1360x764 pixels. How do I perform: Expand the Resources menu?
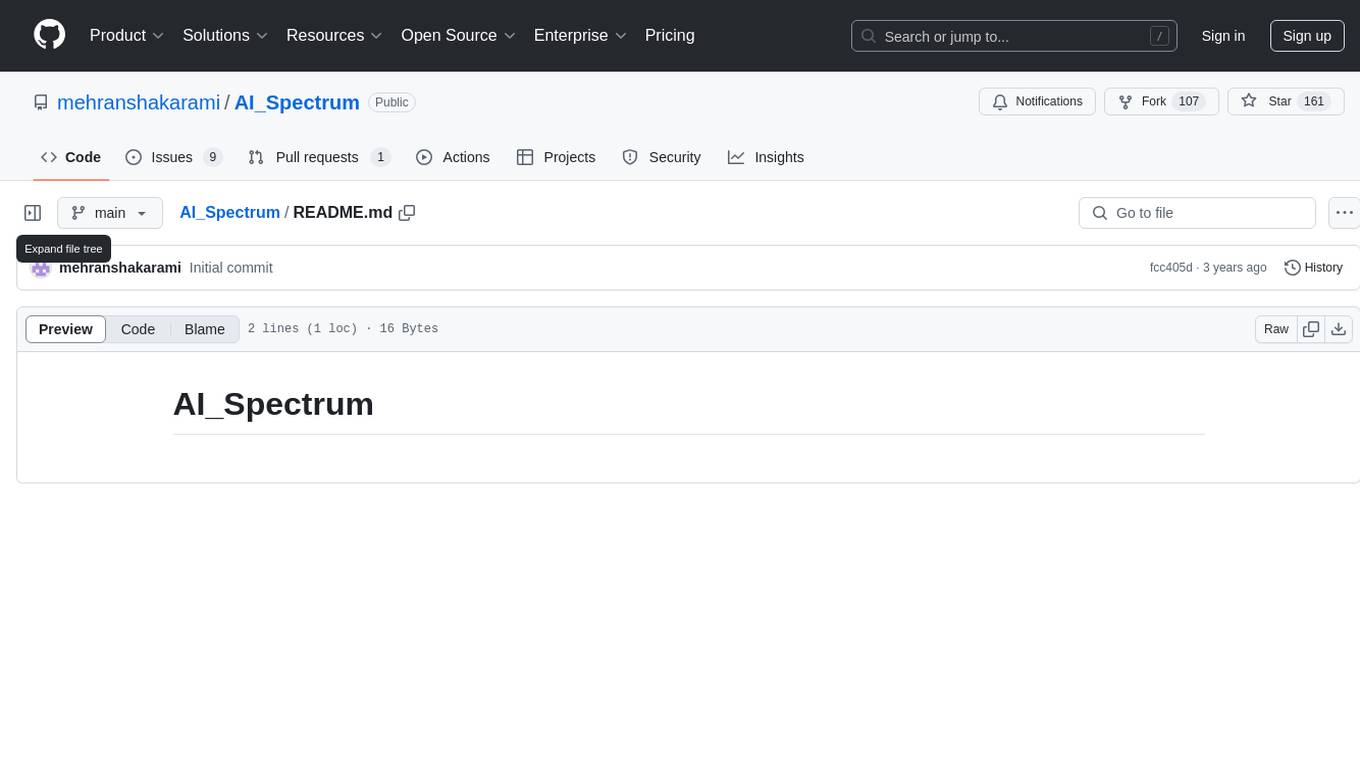(x=334, y=35)
